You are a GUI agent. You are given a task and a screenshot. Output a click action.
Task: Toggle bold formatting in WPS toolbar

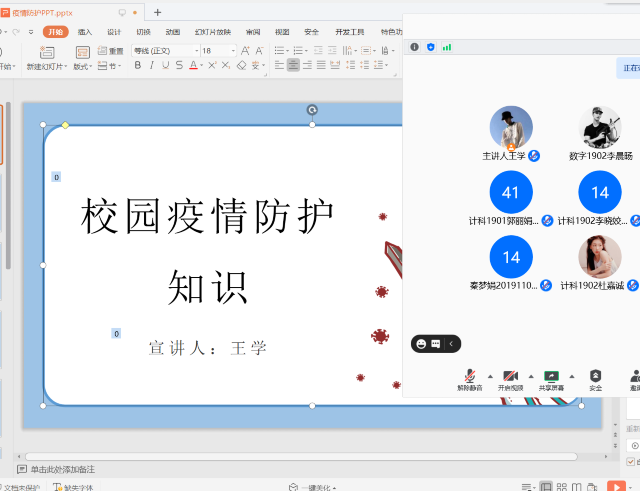(138, 65)
